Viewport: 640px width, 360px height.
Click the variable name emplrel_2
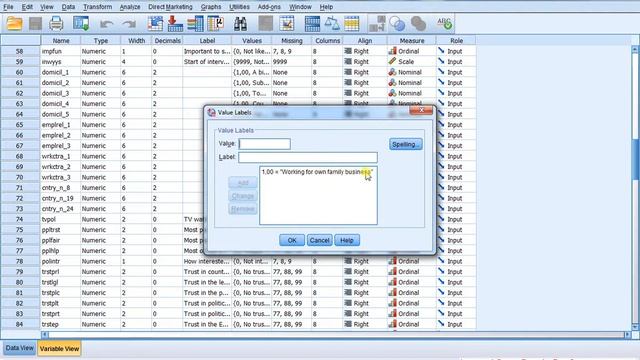point(56,135)
